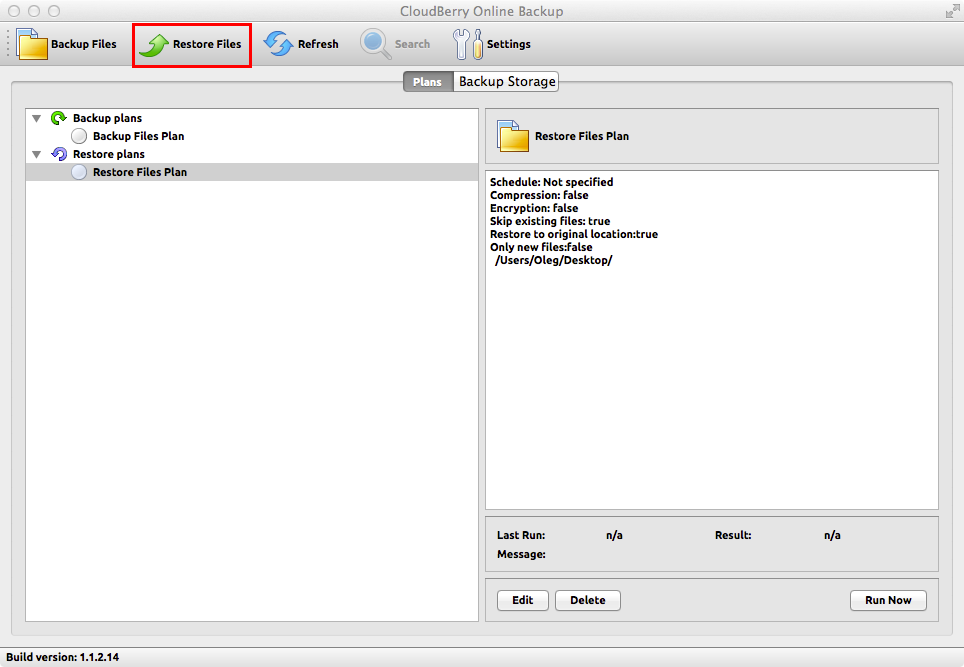Click the purple Restore plans icon
The height and width of the screenshot is (667, 964).
[58, 154]
